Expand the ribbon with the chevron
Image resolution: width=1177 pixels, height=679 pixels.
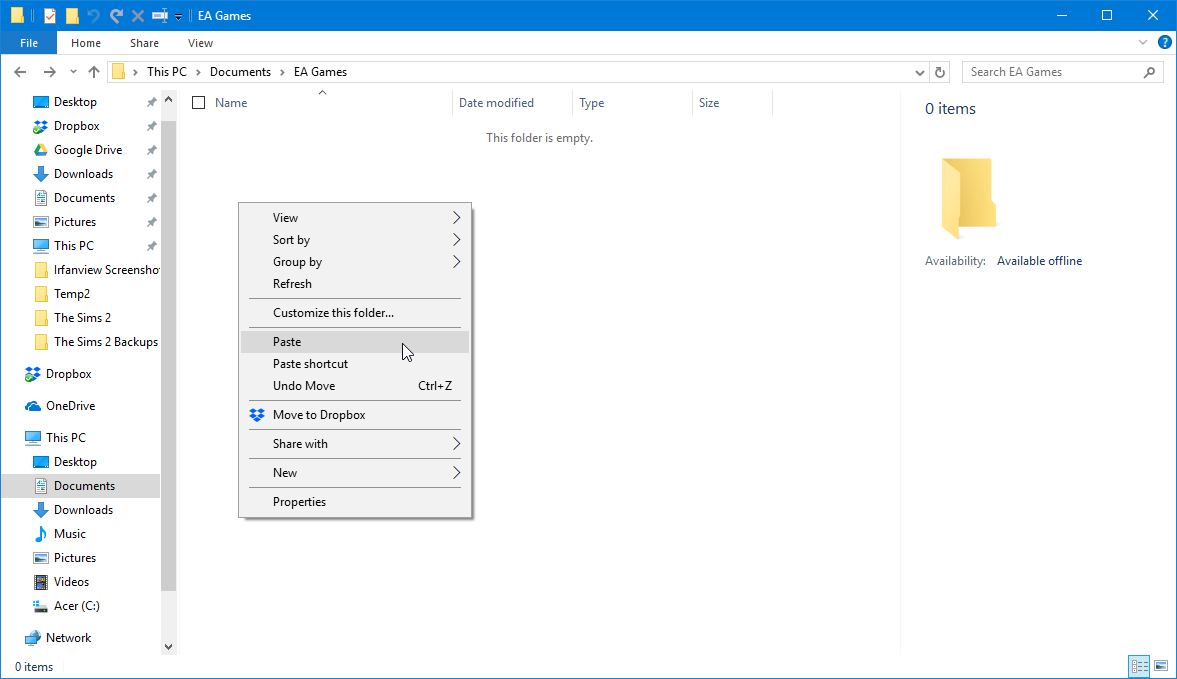pyautogui.click(x=1142, y=43)
